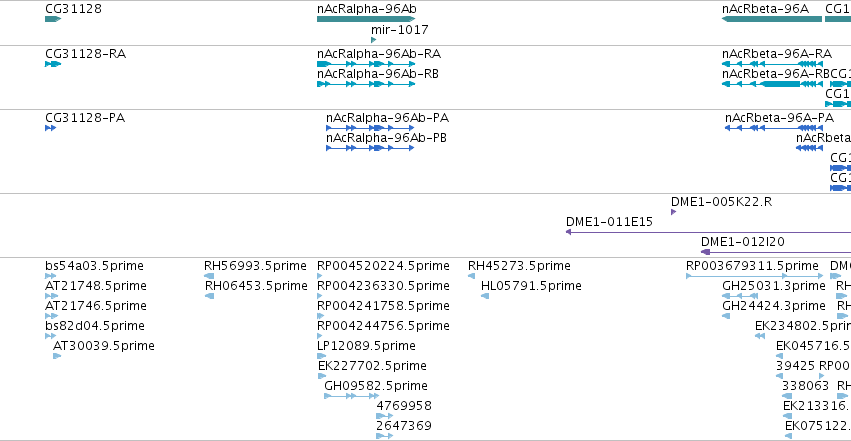Select the mir-1017 small arrow glyph
The image size is (851, 441).
tap(373, 40)
